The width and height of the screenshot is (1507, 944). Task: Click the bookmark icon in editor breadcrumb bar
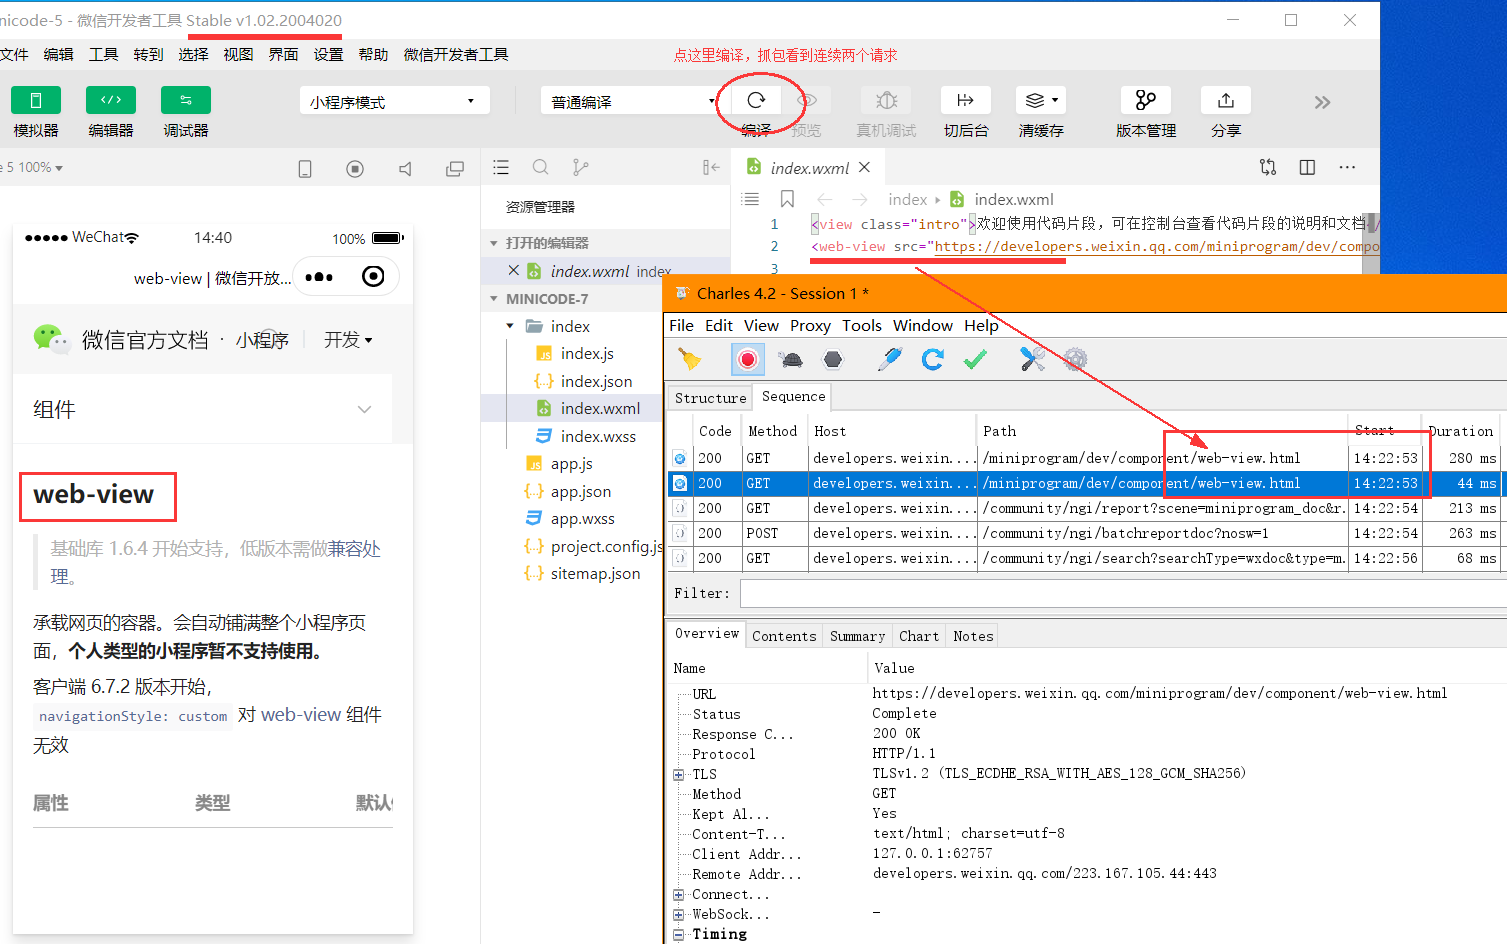(787, 199)
